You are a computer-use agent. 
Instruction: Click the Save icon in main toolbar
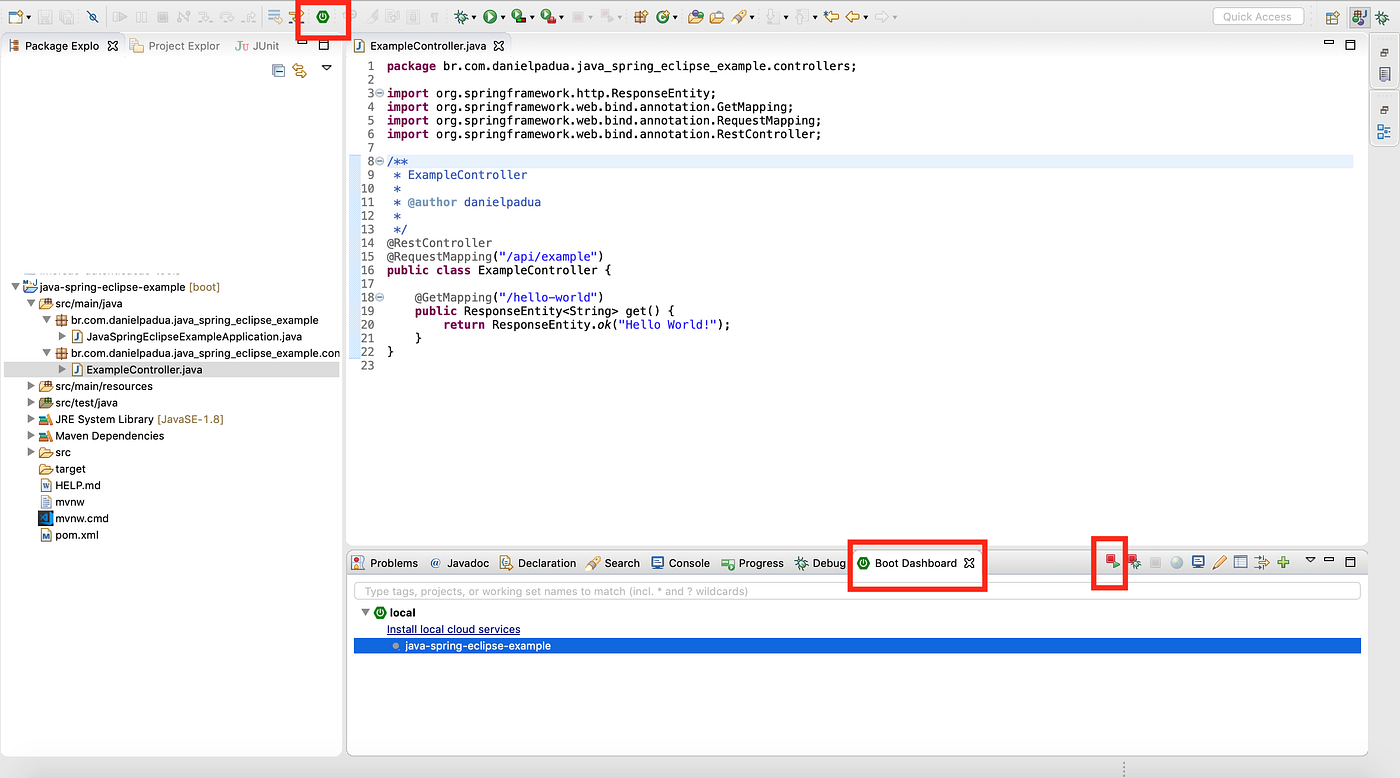[x=45, y=16]
